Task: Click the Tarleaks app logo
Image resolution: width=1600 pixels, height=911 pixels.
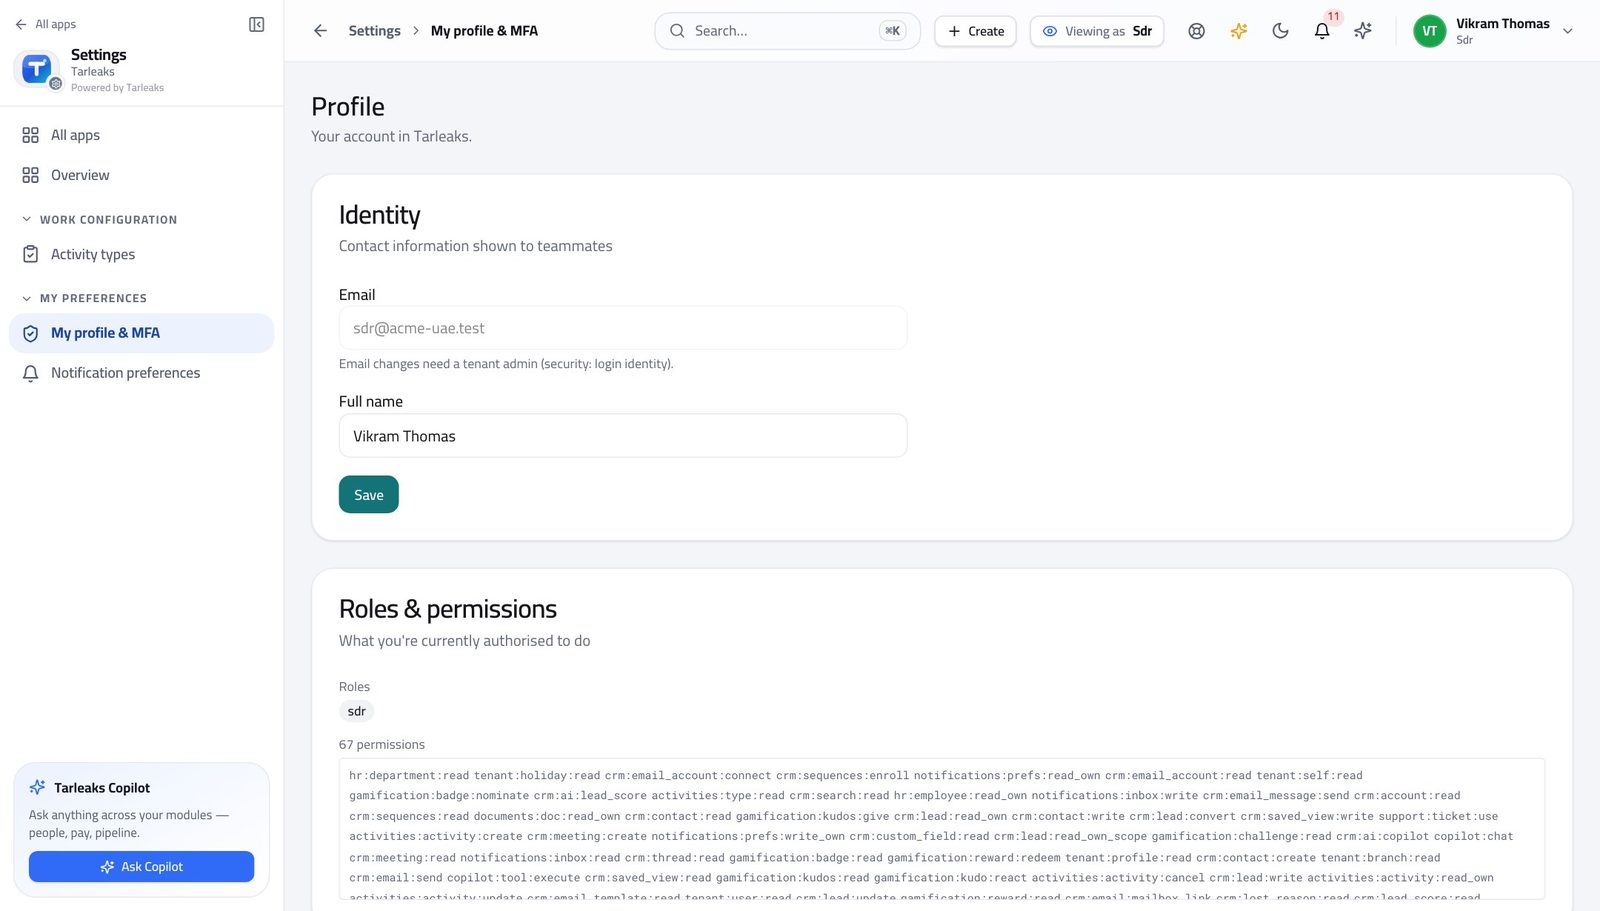Action: pyautogui.click(x=37, y=69)
